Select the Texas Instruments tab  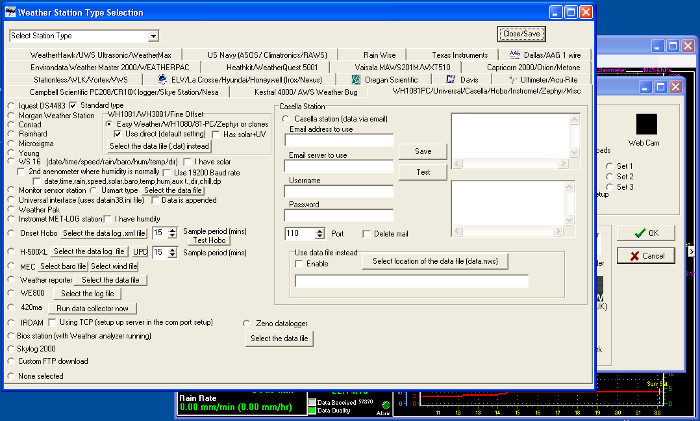click(459, 55)
